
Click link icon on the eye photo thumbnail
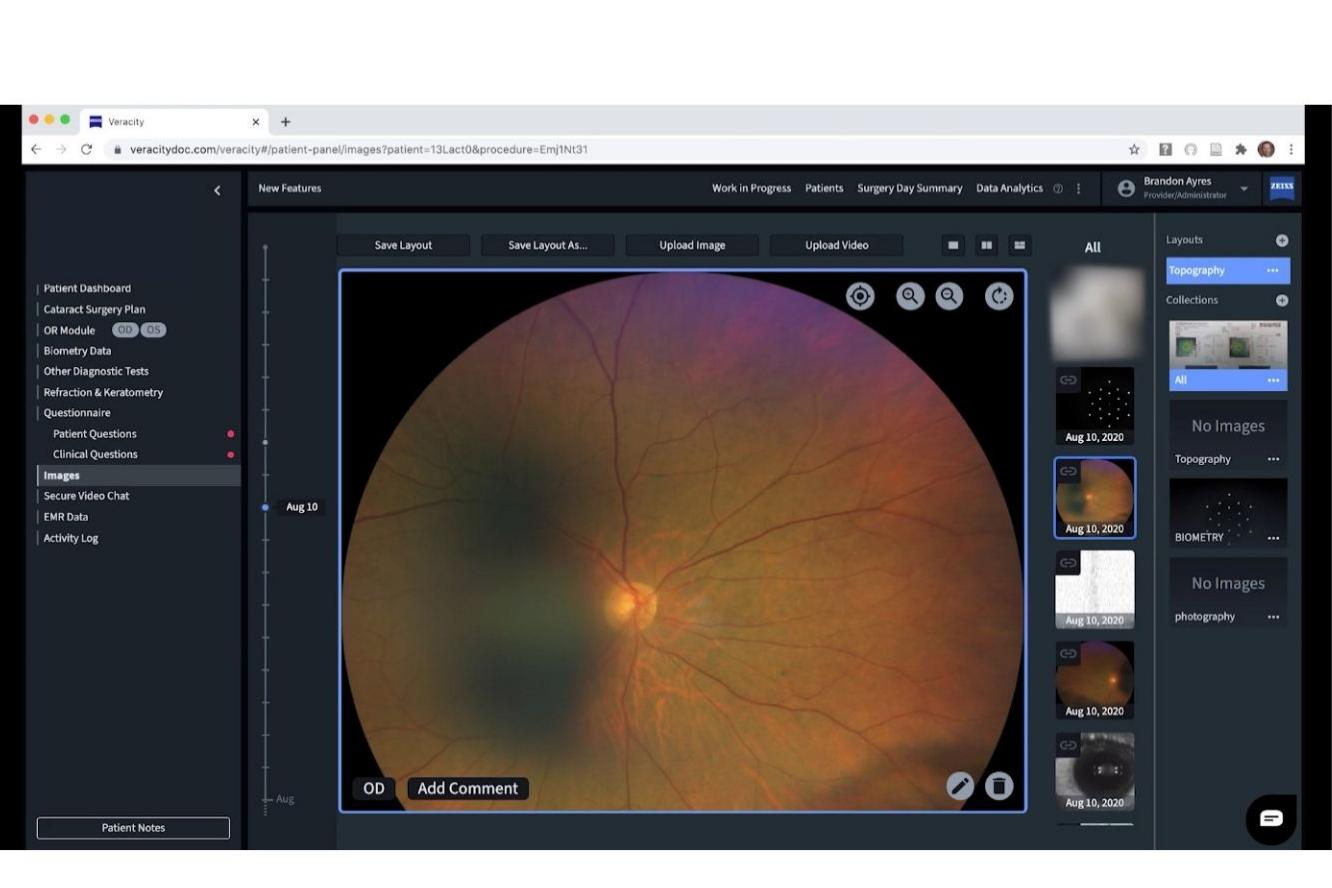[1068, 745]
